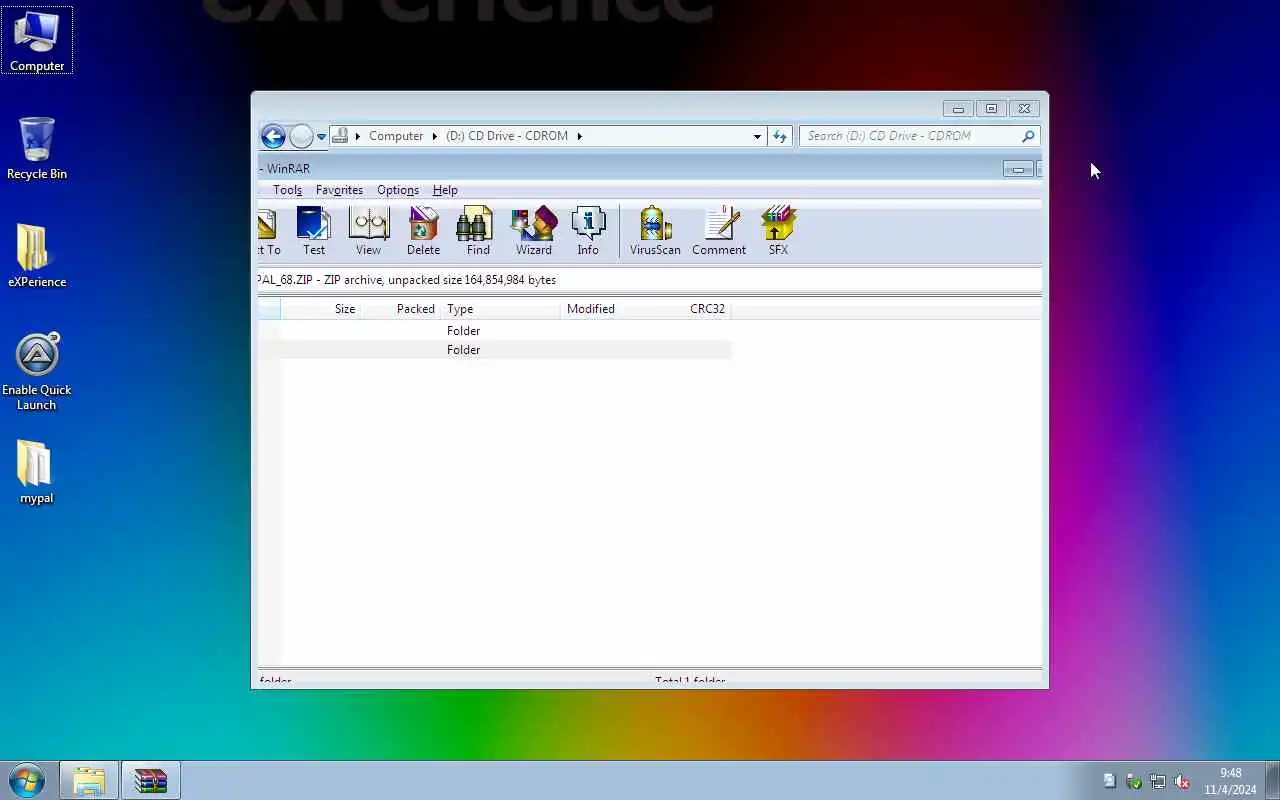Open the Computer desktop icon
1280x800 pixels.
[37, 40]
